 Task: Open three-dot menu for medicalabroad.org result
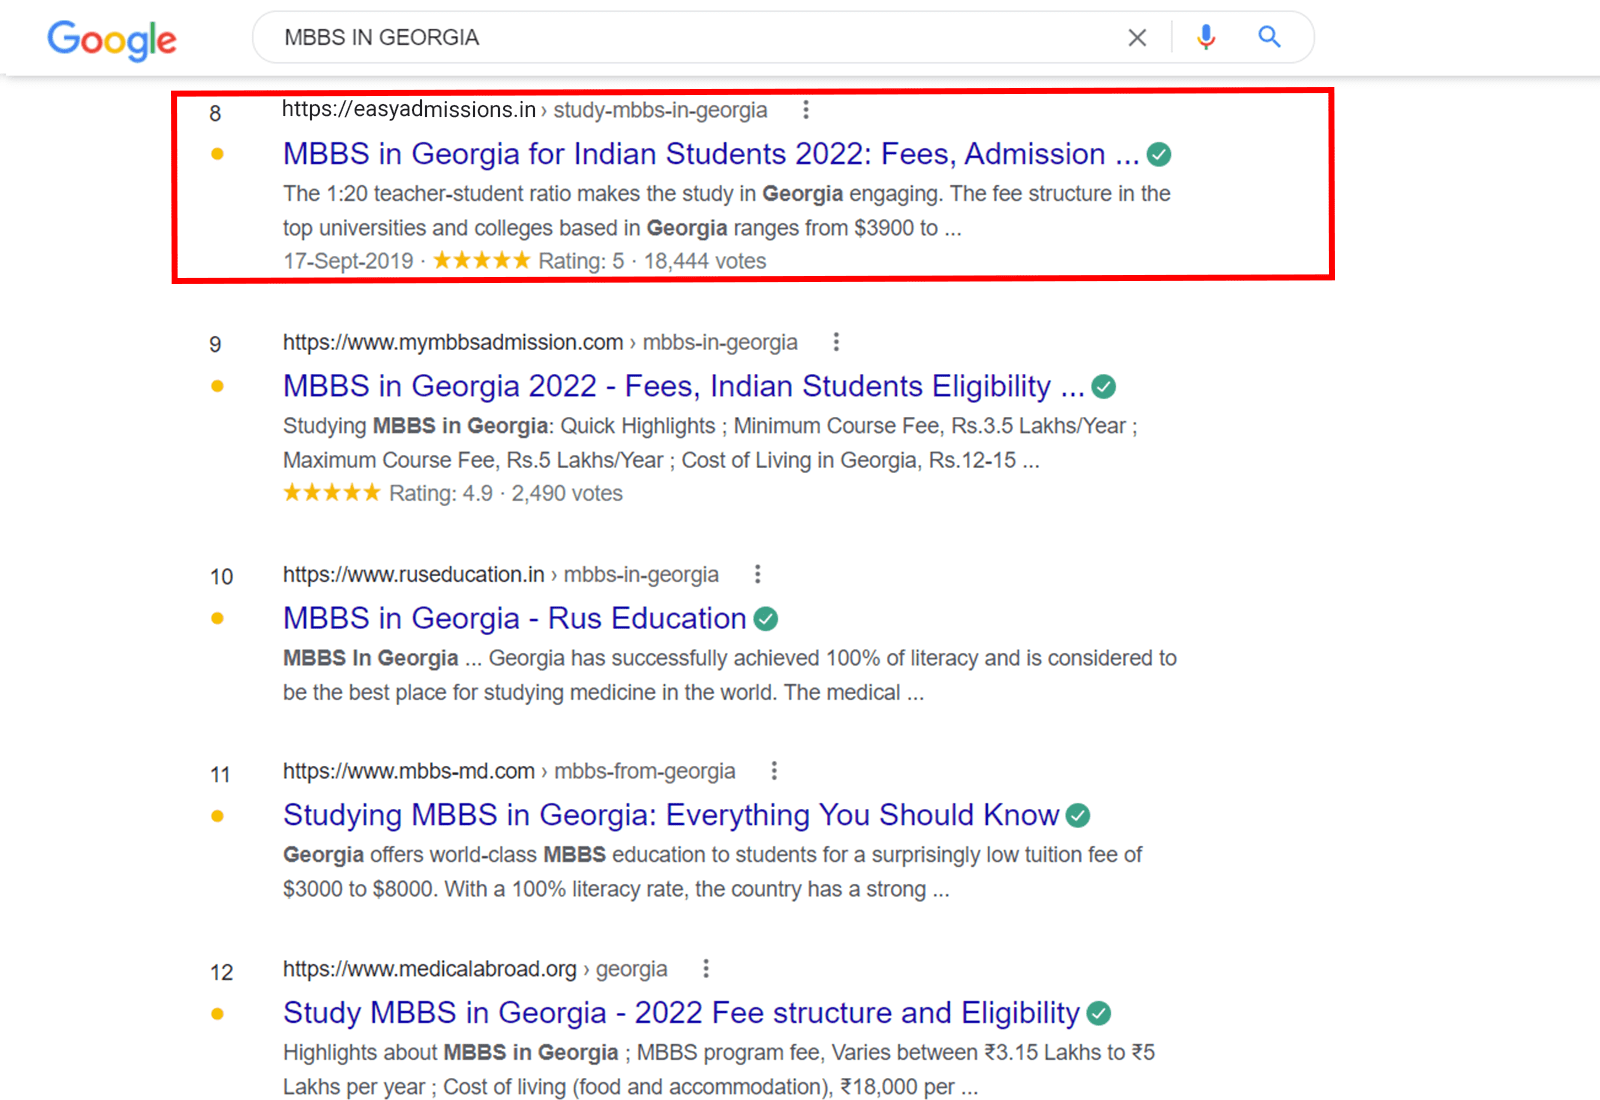click(706, 969)
